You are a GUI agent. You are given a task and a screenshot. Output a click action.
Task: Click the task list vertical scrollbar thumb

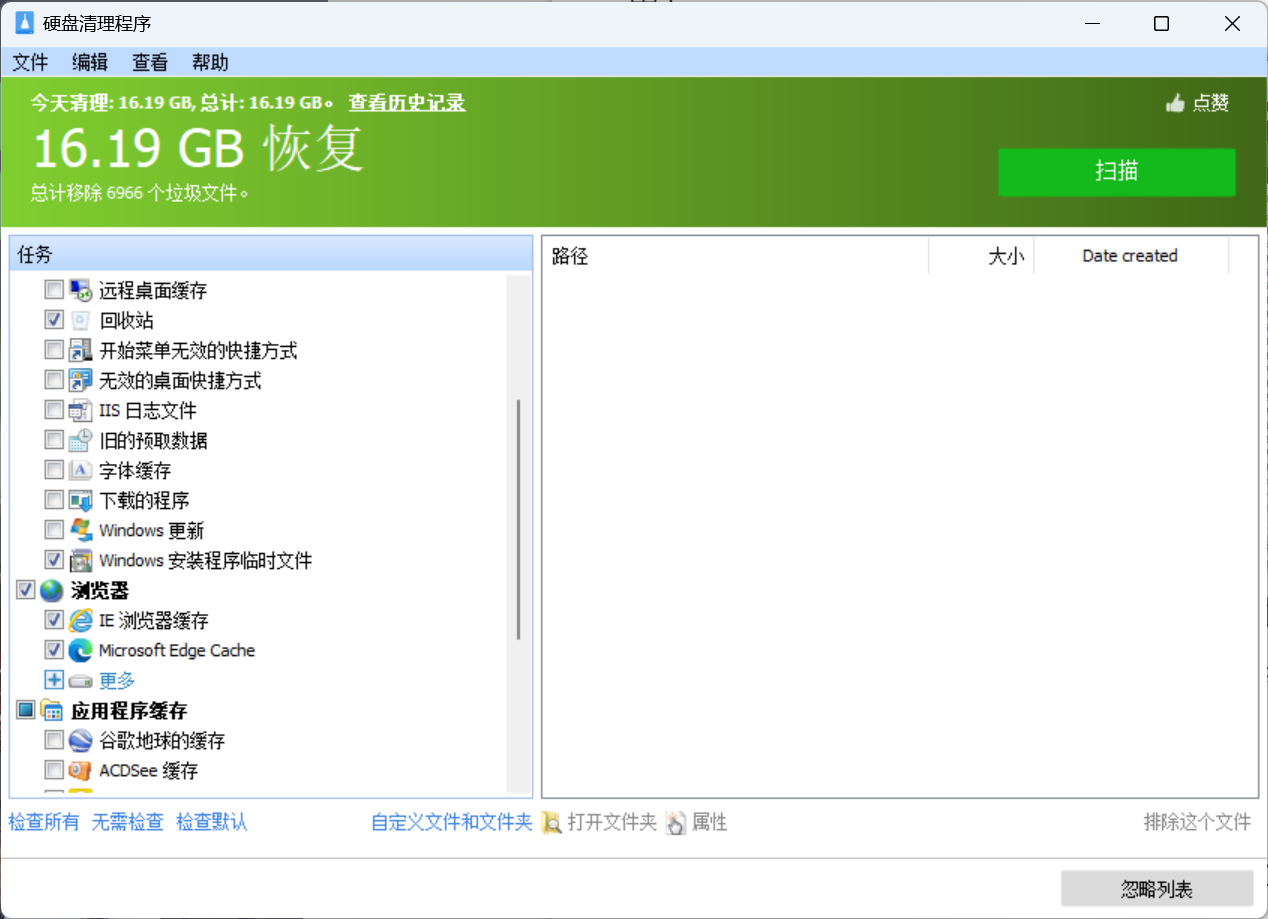[518, 519]
